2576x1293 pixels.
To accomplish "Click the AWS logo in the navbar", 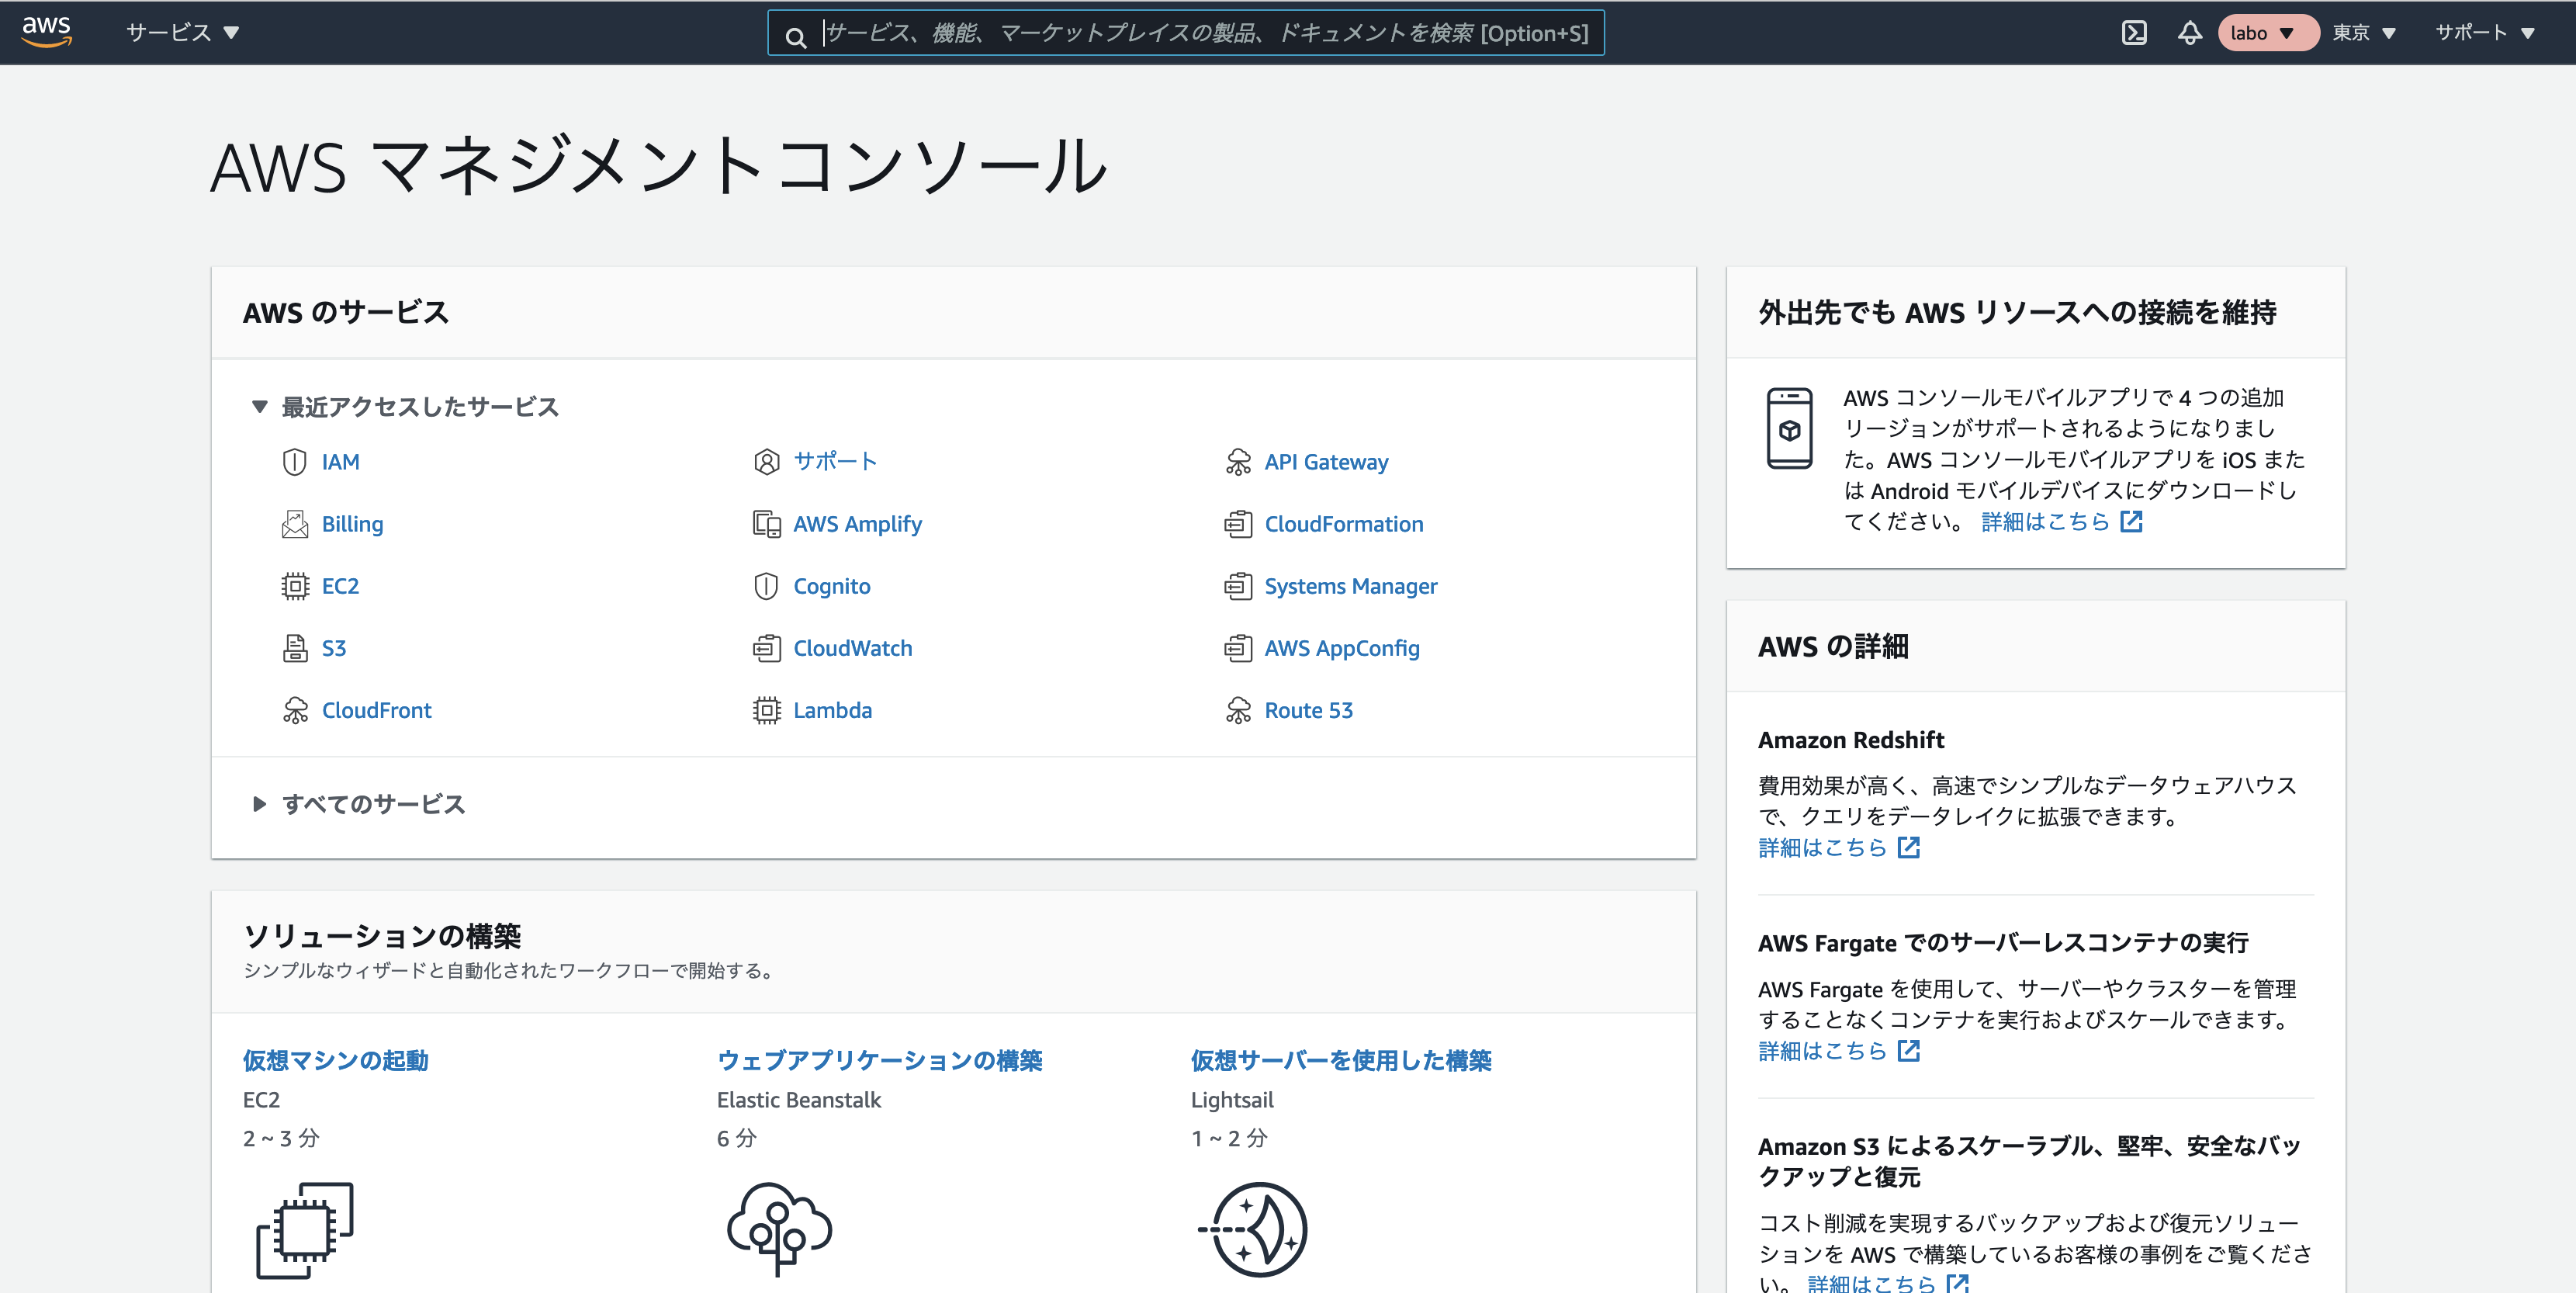I will point(45,32).
